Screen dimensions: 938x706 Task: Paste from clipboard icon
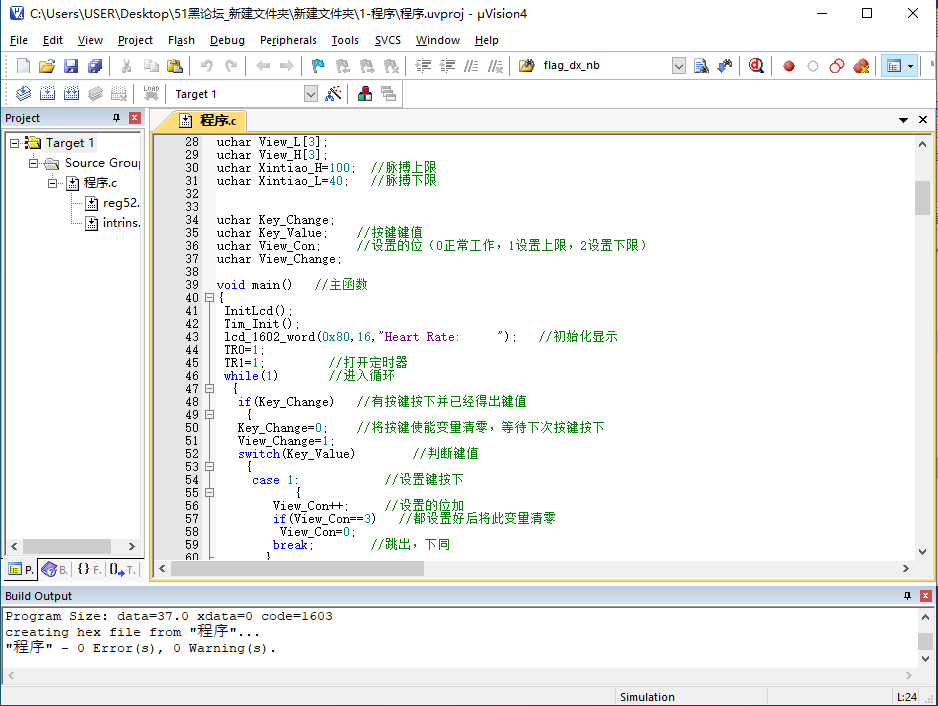coord(175,66)
